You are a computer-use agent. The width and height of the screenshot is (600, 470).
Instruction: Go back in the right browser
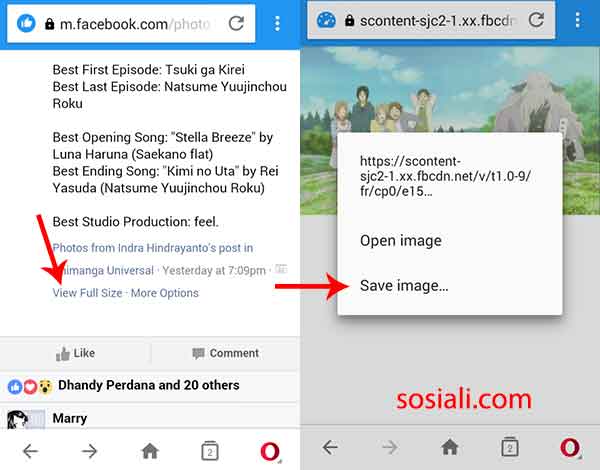pos(330,447)
